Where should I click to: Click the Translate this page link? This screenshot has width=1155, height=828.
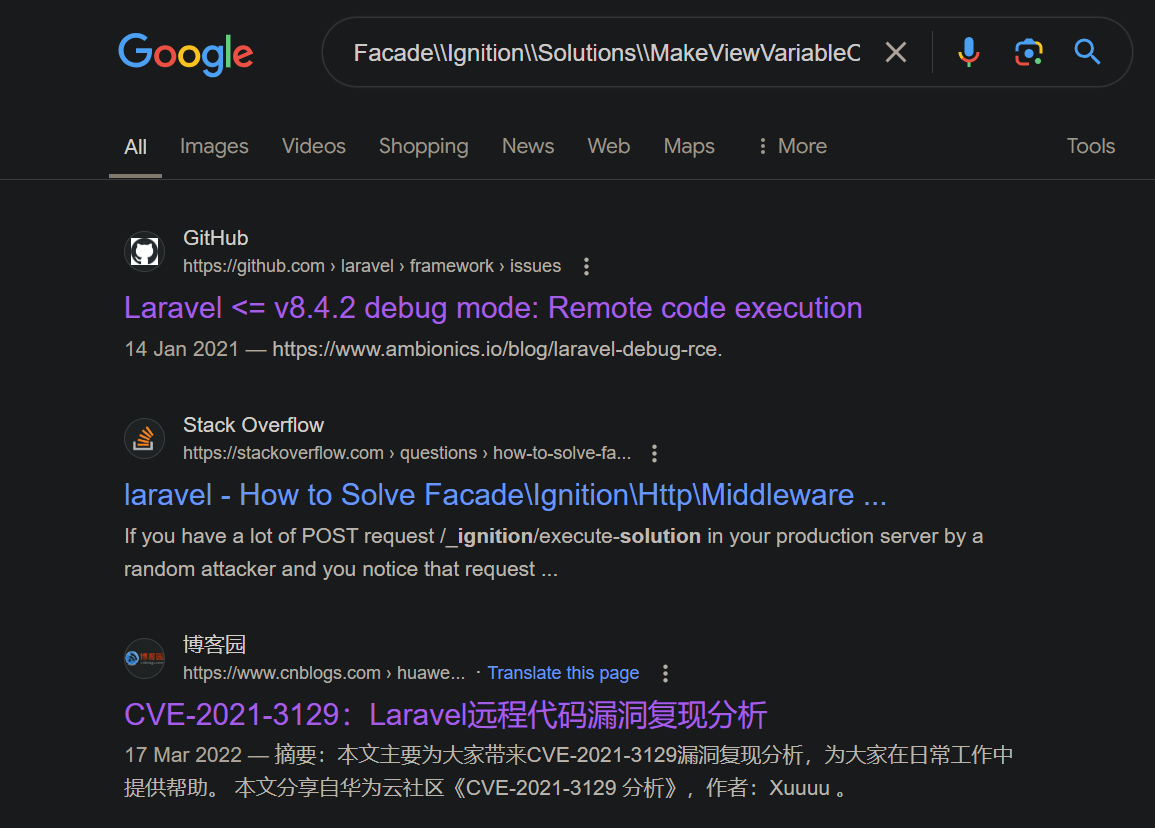[x=563, y=672]
